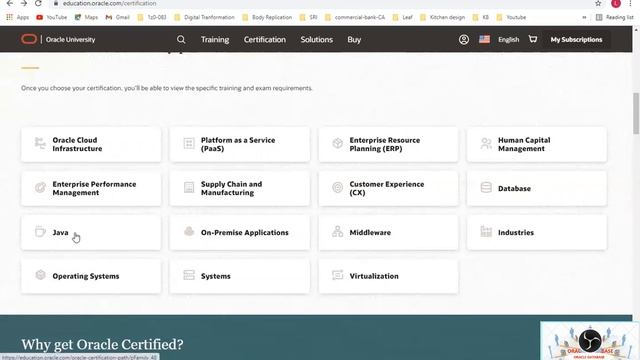This screenshot has width=640, height=360.
Task: Open the English language selector
Action: point(509,40)
